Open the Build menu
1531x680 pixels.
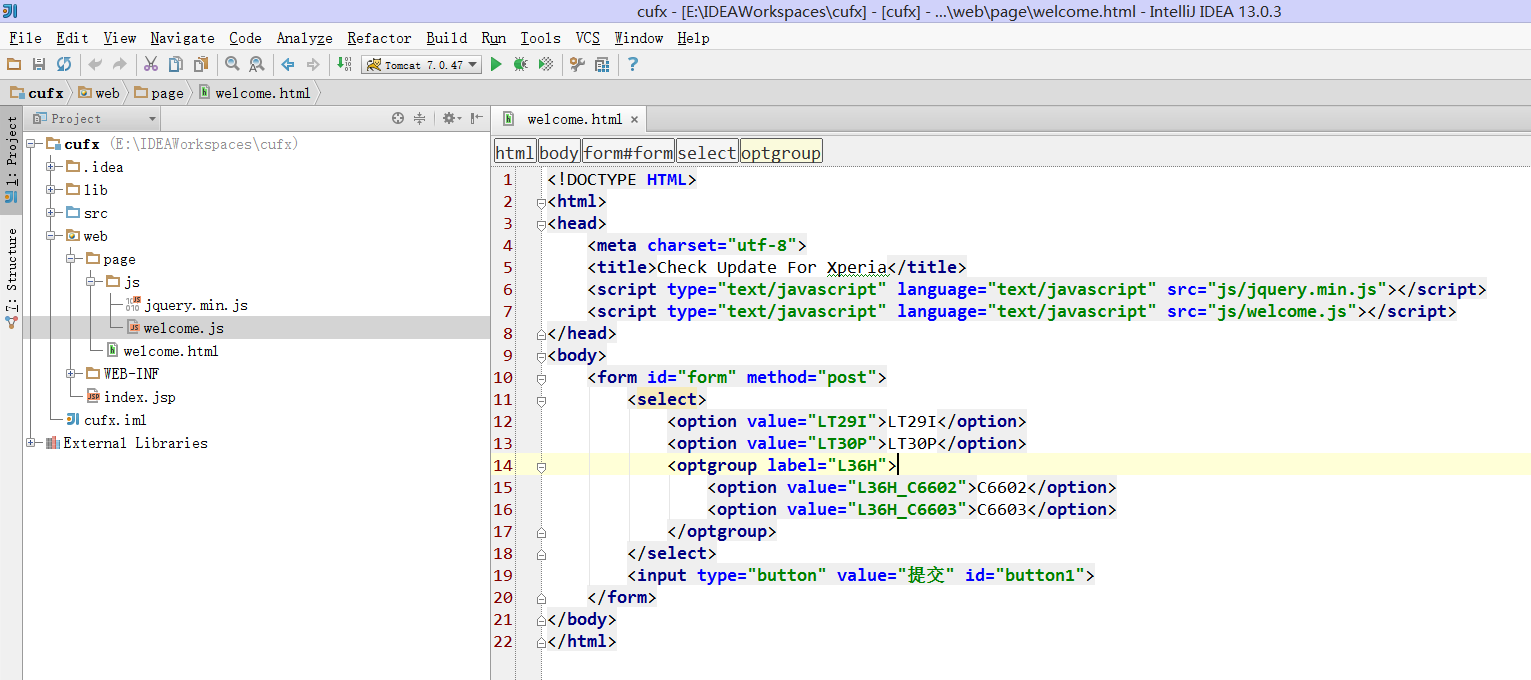tap(446, 38)
